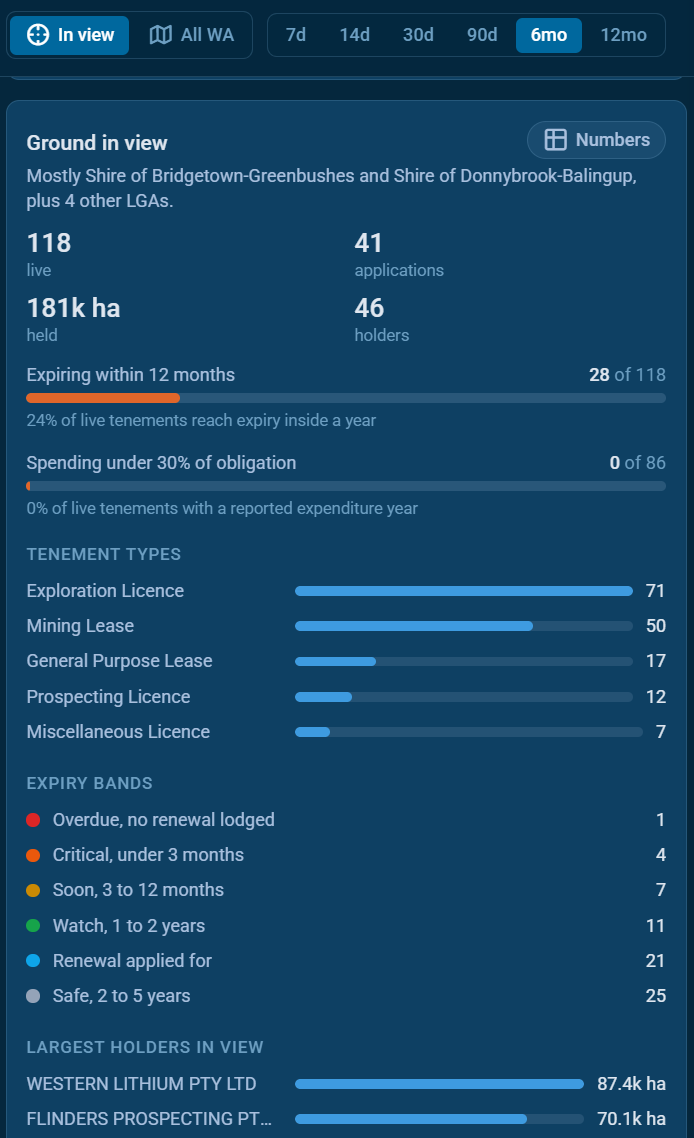Click the green Watch status dot
Viewport: 694px width, 1138px height.
tap(33, 925)
